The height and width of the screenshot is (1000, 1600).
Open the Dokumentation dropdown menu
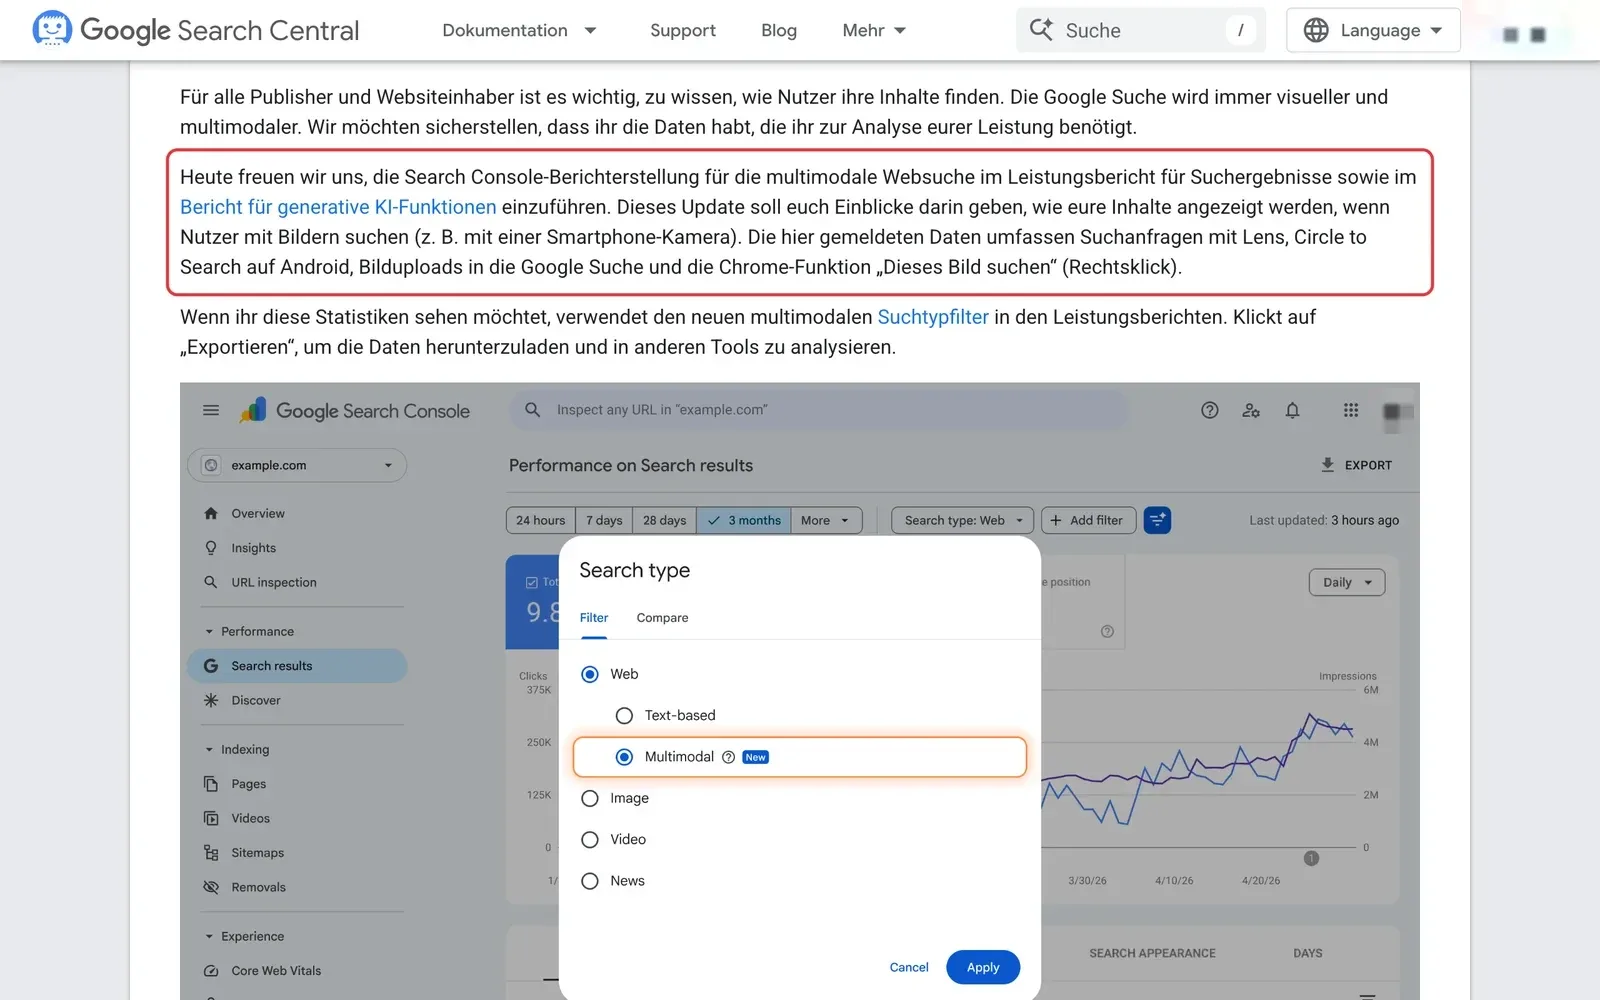520,30
